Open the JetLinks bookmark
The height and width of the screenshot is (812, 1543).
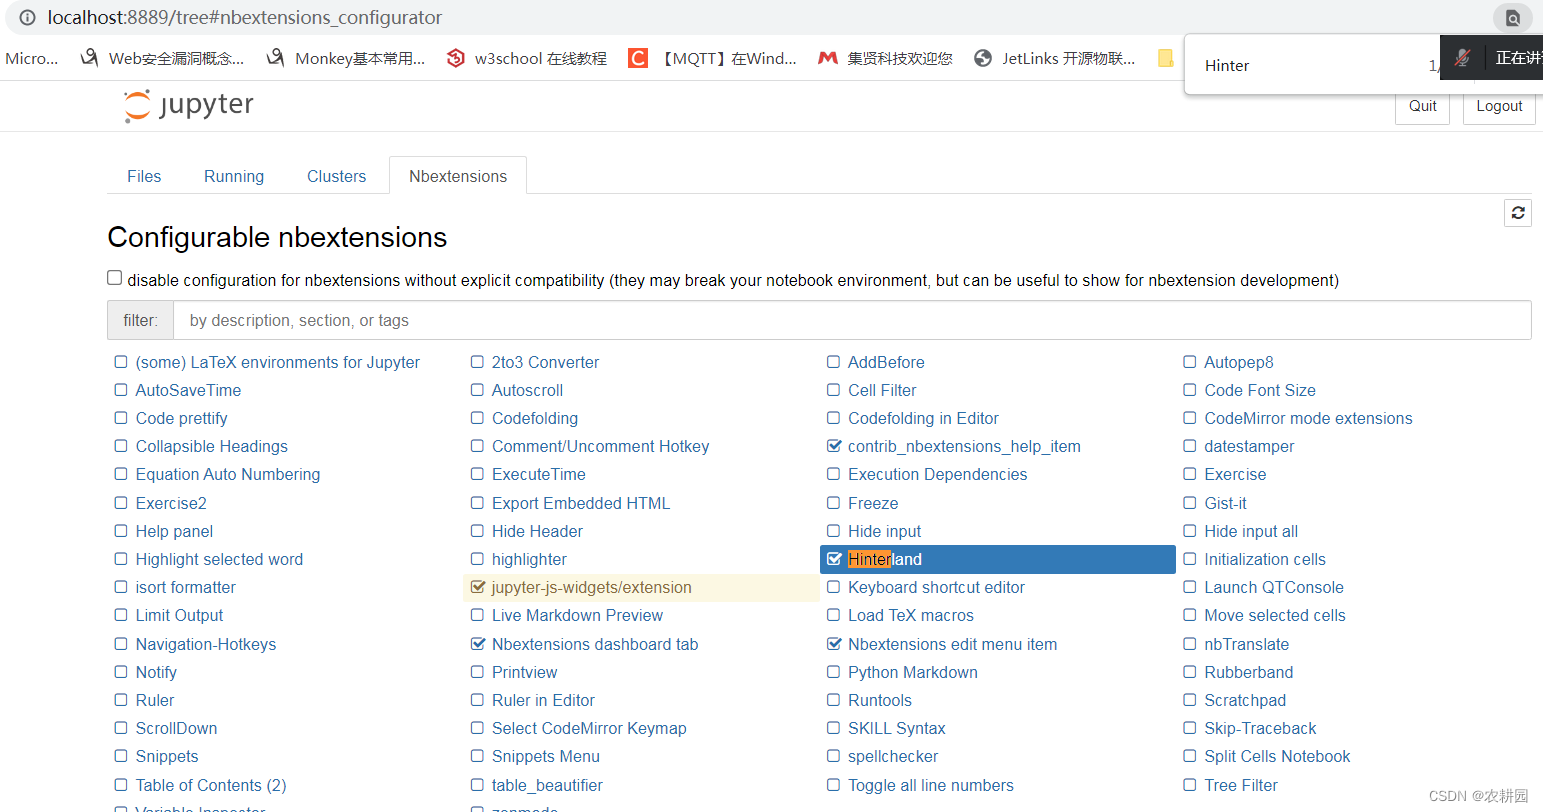[x=1054, y=58]
